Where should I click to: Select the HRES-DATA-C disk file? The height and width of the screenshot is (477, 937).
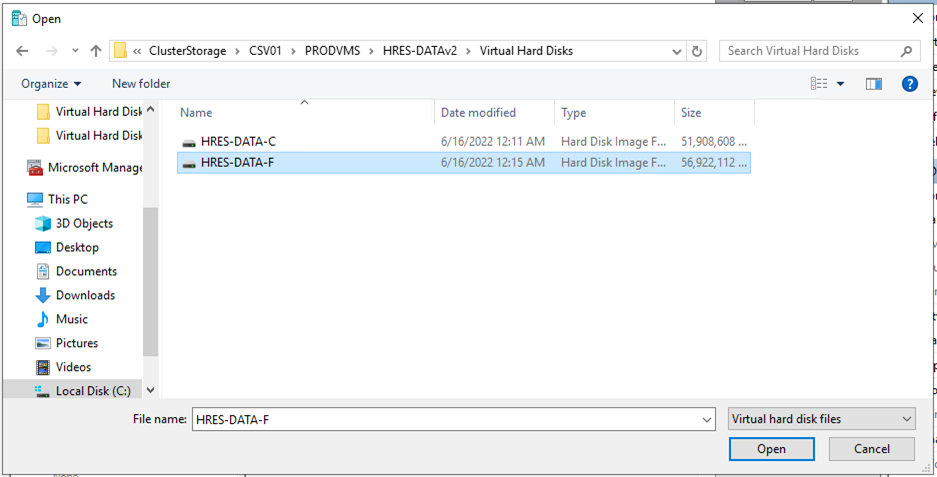[x=238, y=142]
